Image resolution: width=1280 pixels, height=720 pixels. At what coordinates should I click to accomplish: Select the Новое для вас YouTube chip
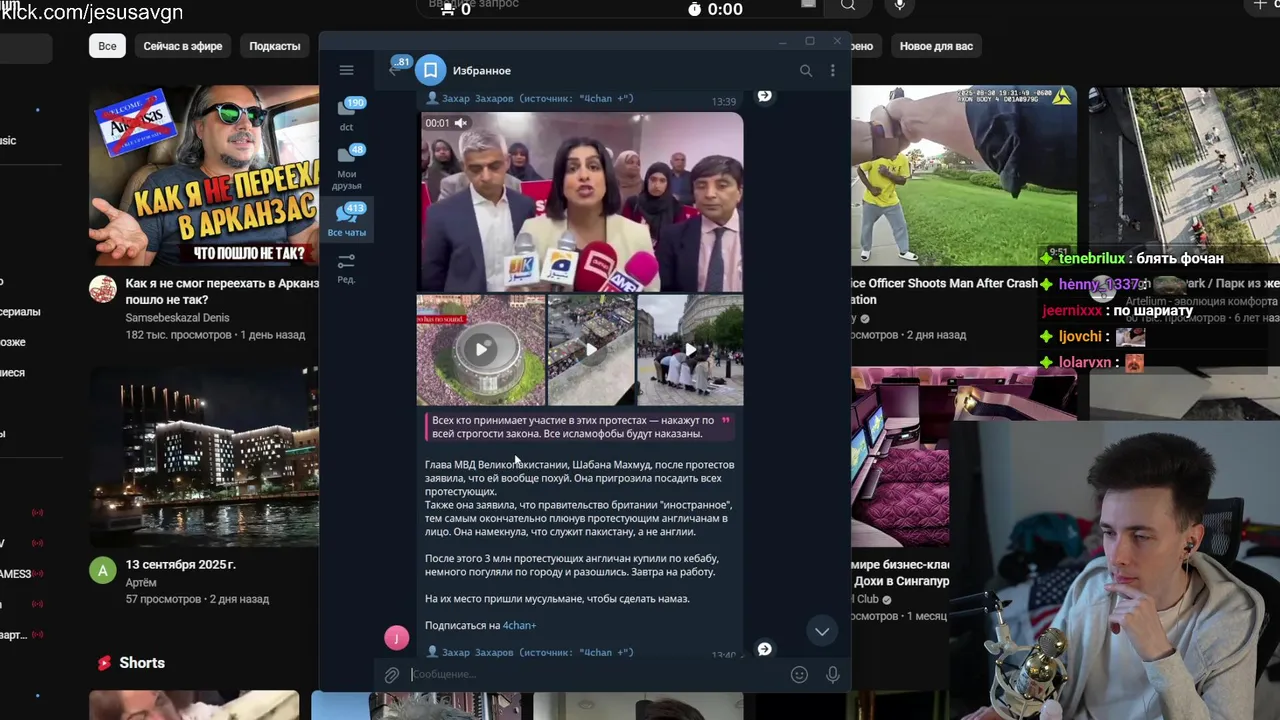[936, 46]
